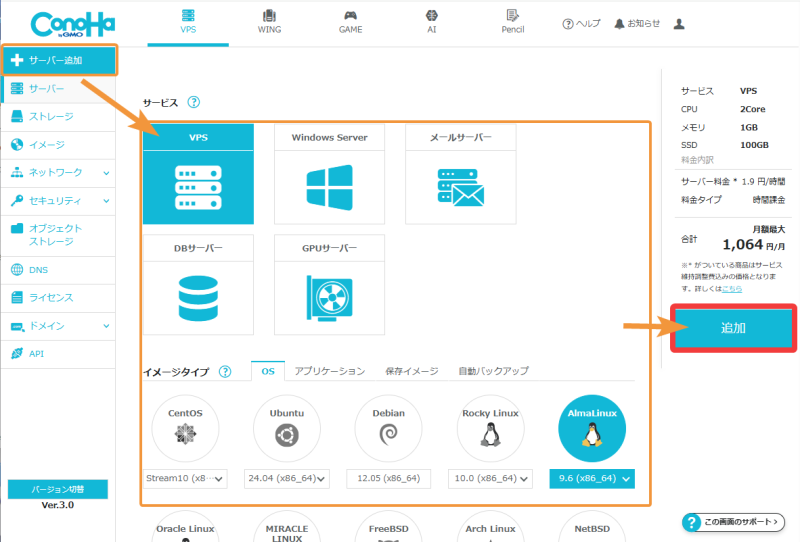Click the ネットワーク sidebar icon

coord(17,173)
